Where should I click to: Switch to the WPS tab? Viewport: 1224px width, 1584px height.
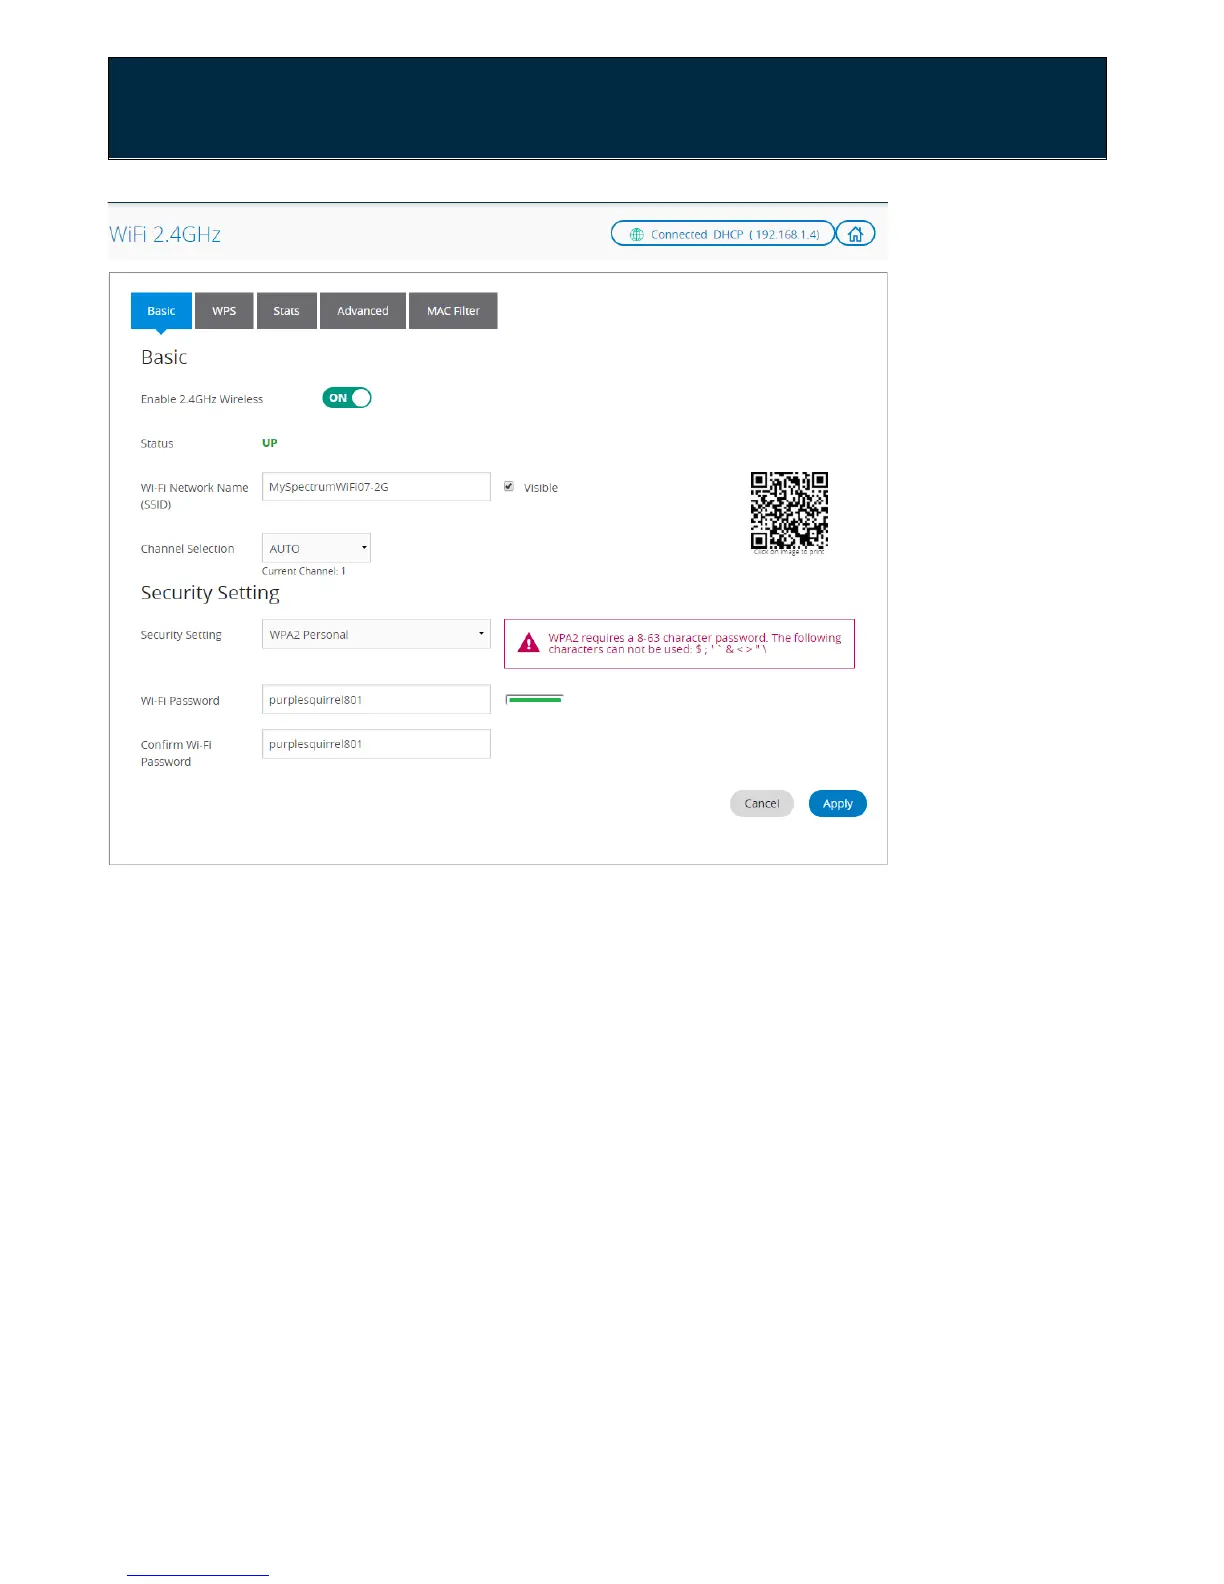tap(224, 311)
